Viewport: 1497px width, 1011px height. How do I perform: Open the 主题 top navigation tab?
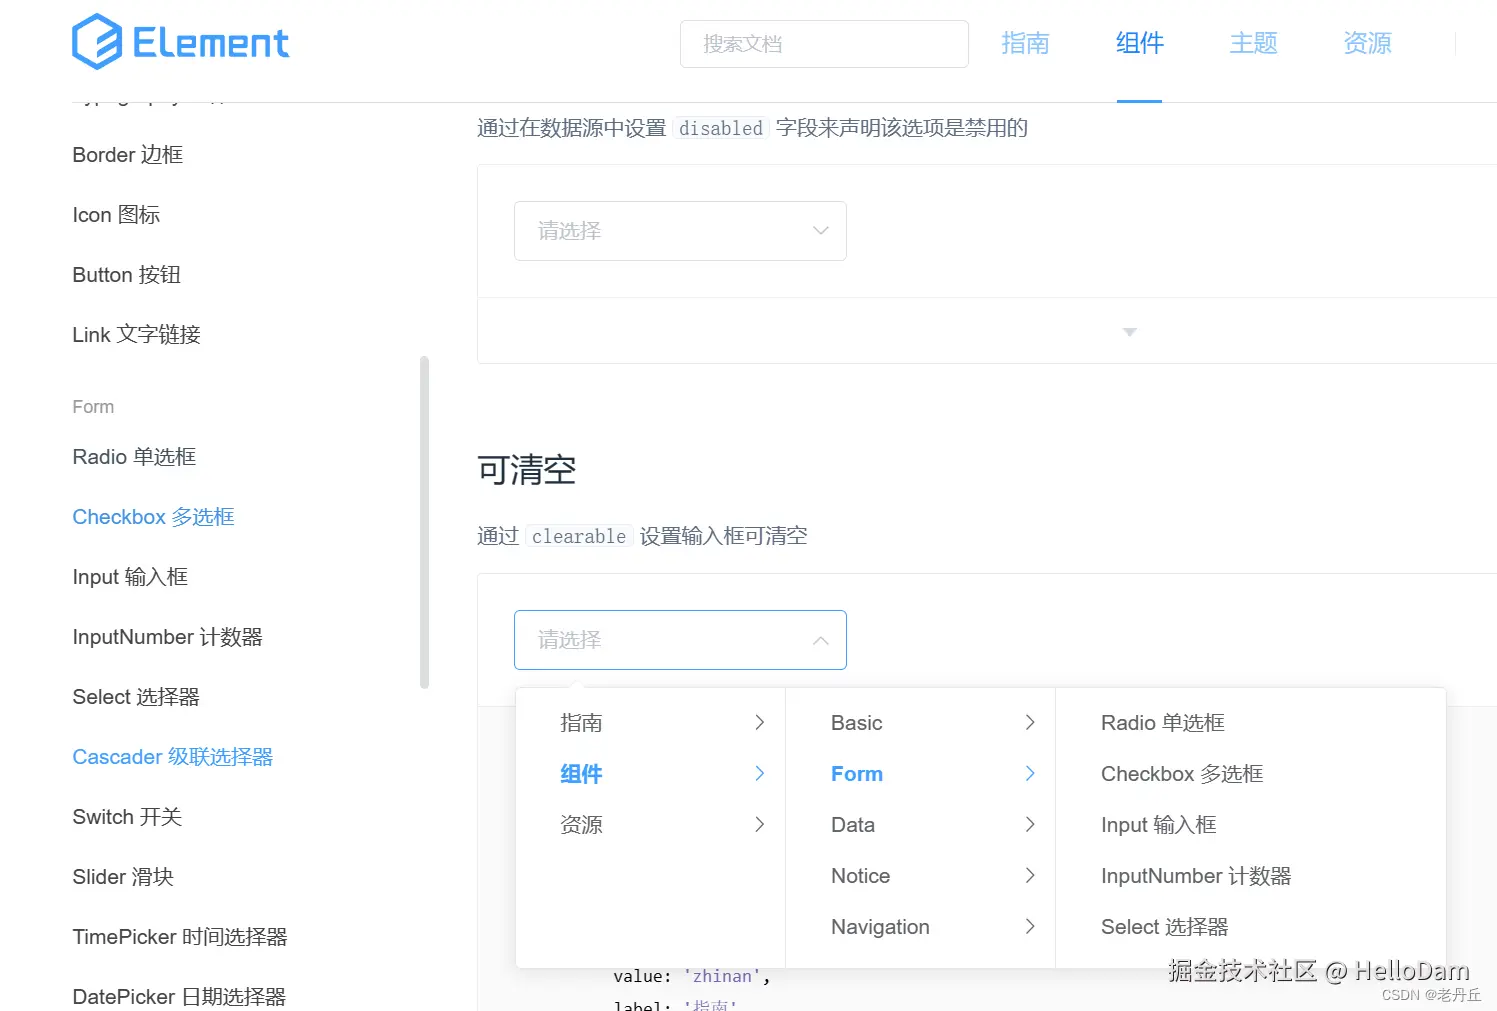coord(1254,43)
